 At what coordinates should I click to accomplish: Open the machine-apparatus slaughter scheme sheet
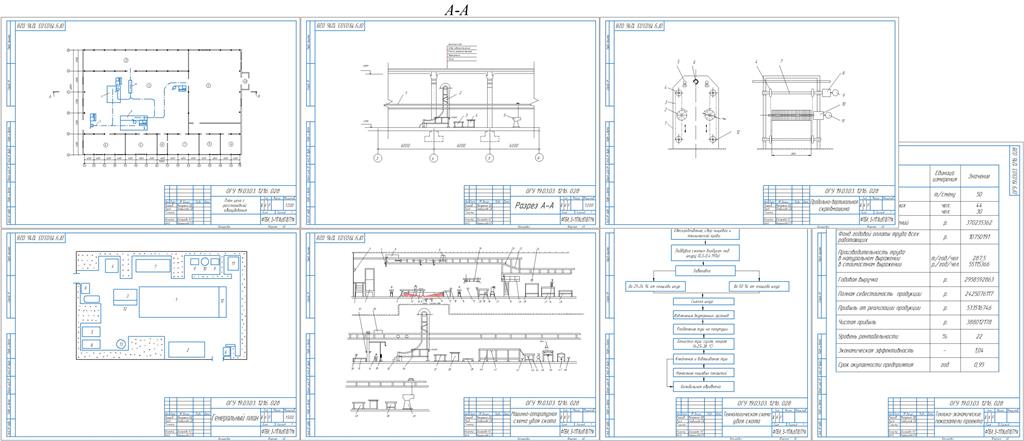(449, 333)
